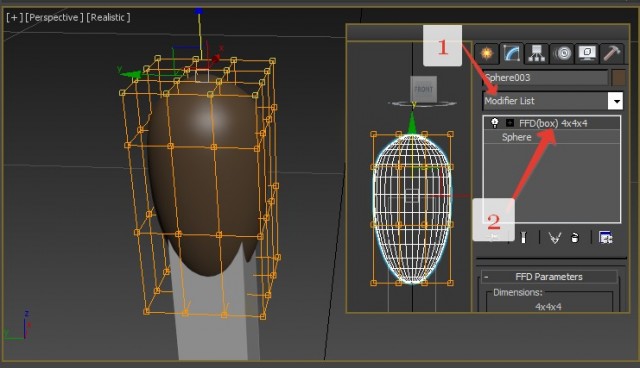Click the FRONT face of the ViewCube
This screenshot has height=368, width=640.
423,89
